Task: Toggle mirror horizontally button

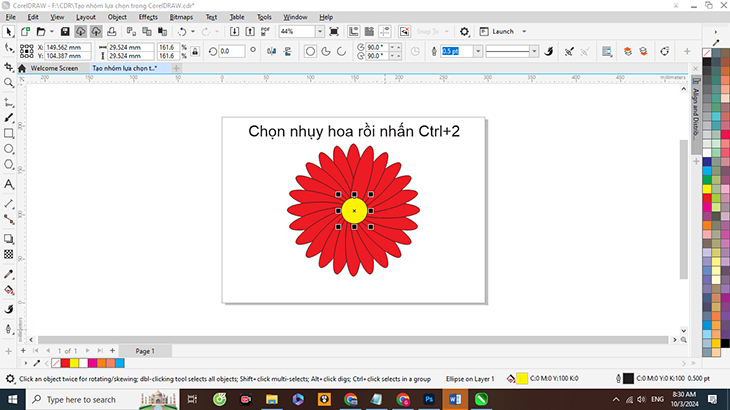Action: click(x=271, y=51)
